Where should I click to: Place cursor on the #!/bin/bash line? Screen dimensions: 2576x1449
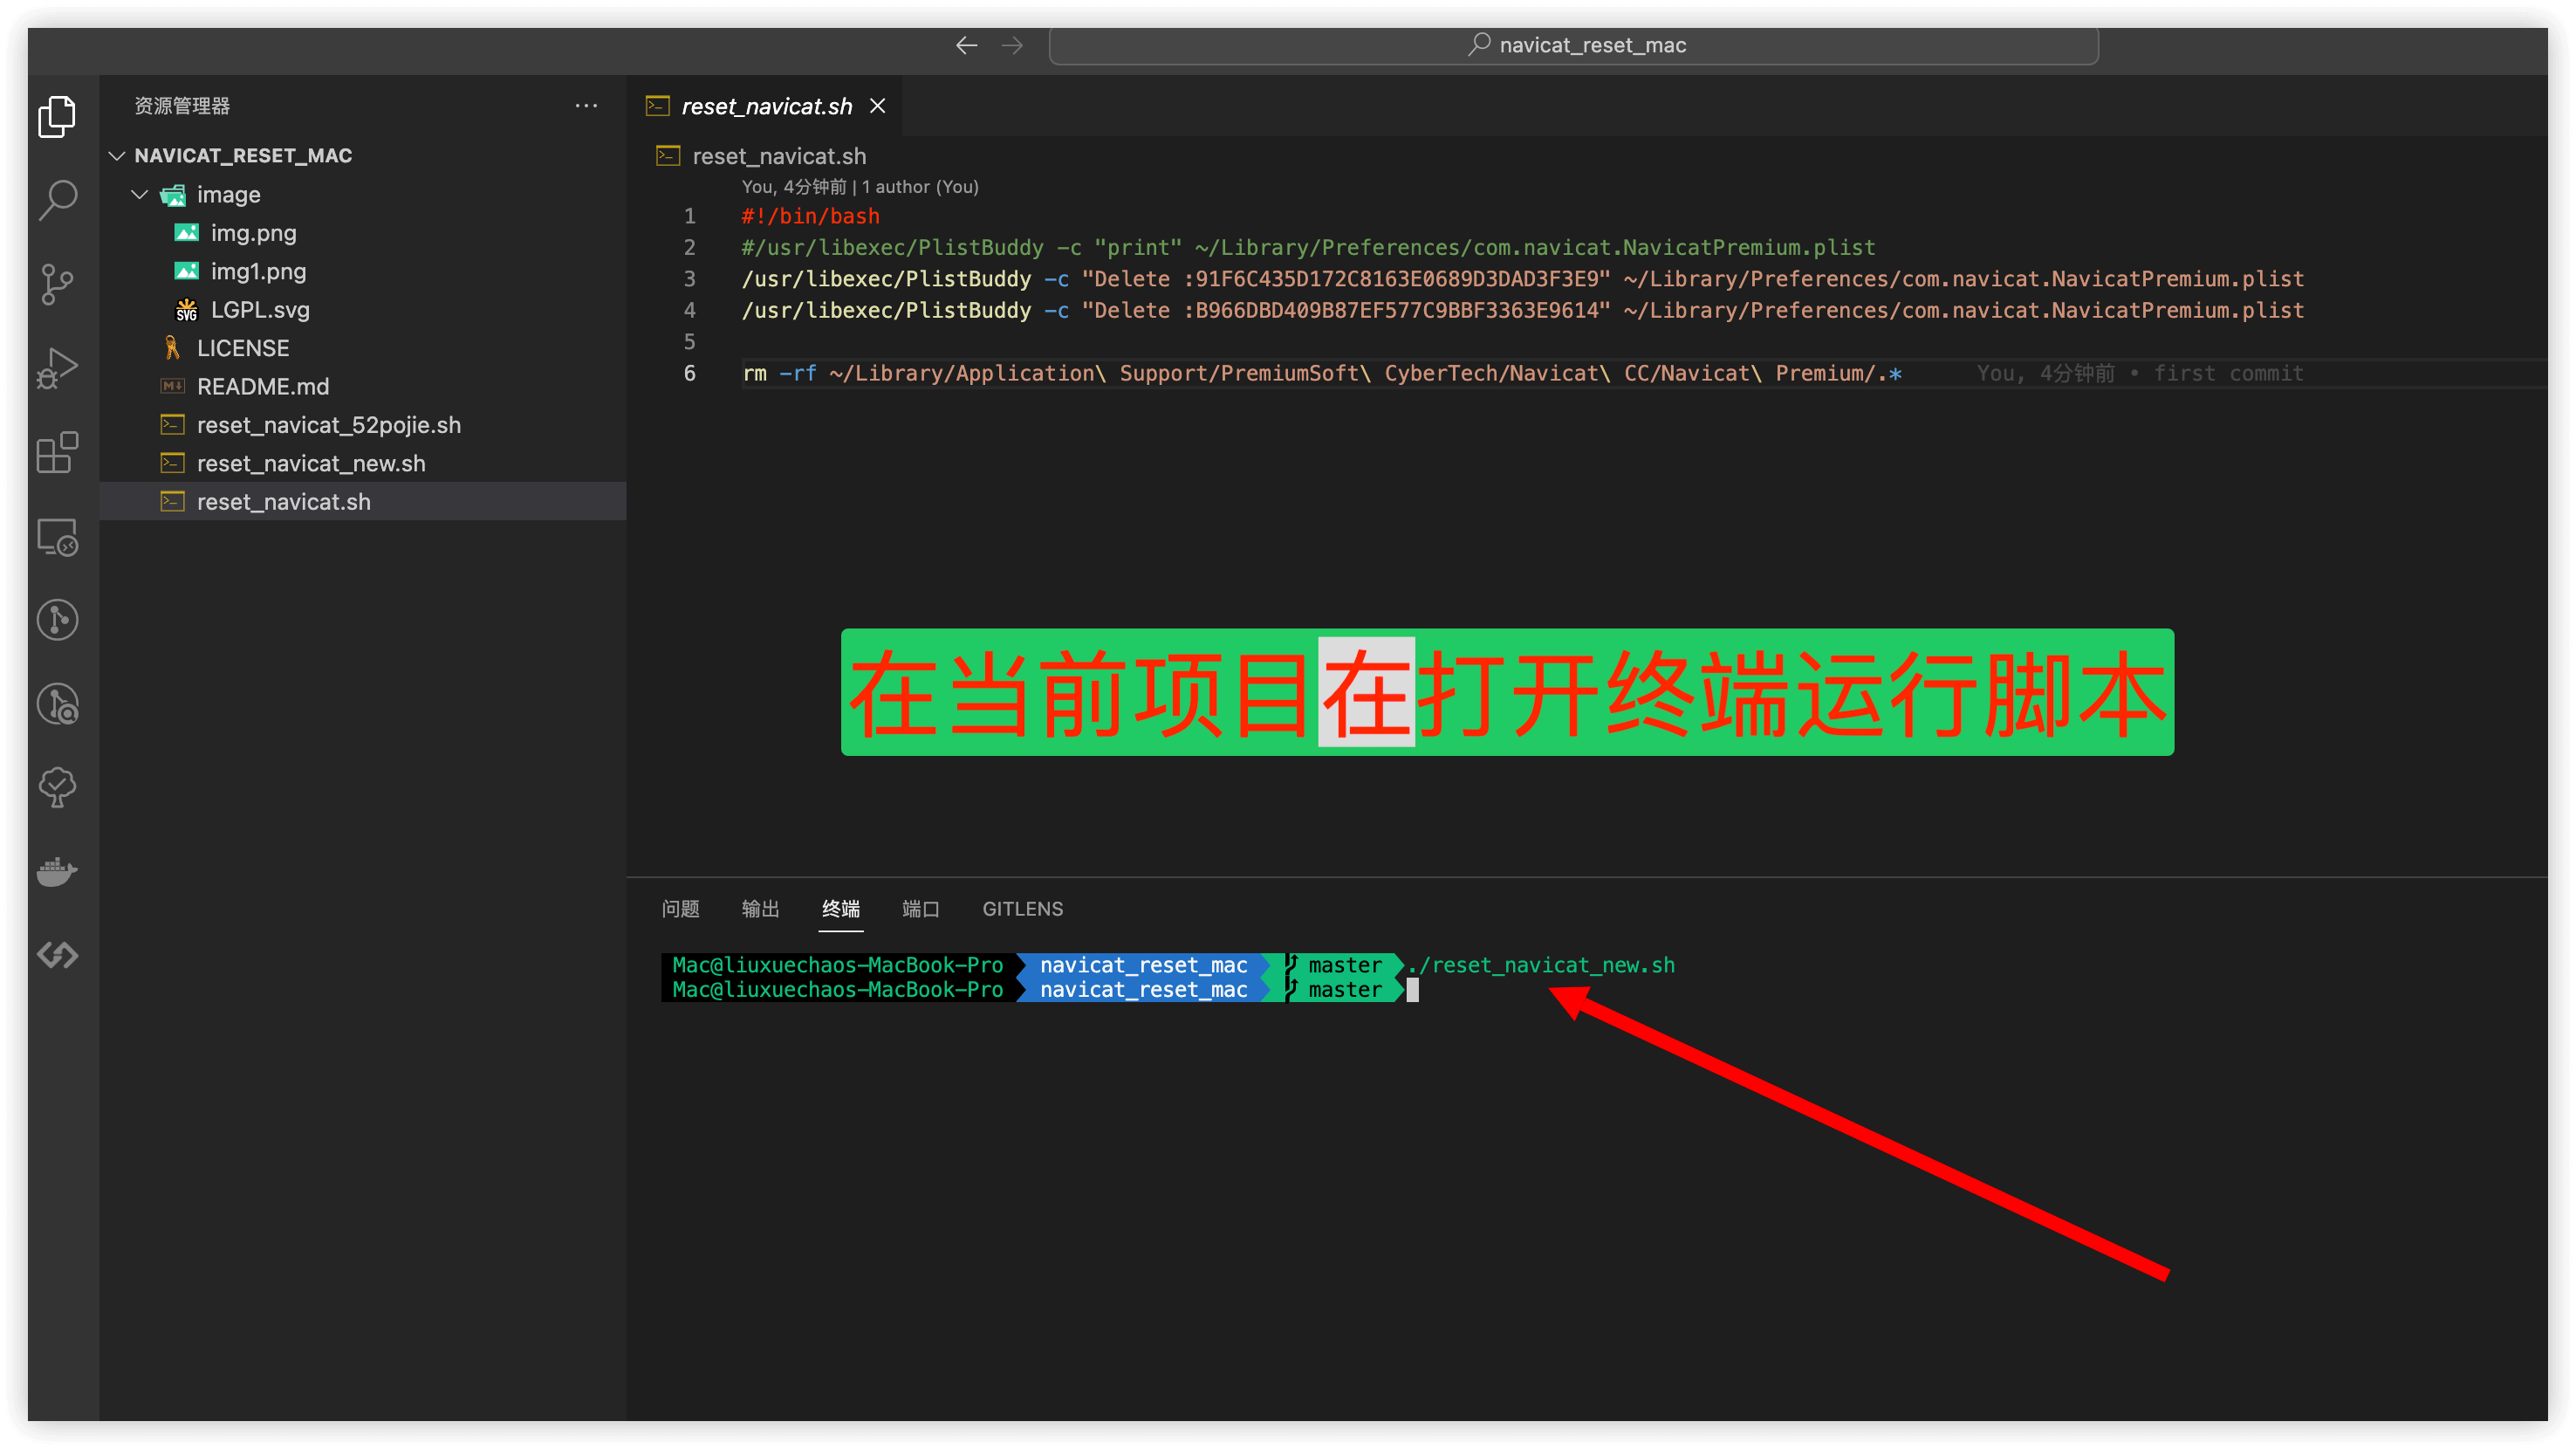point(811,216)
